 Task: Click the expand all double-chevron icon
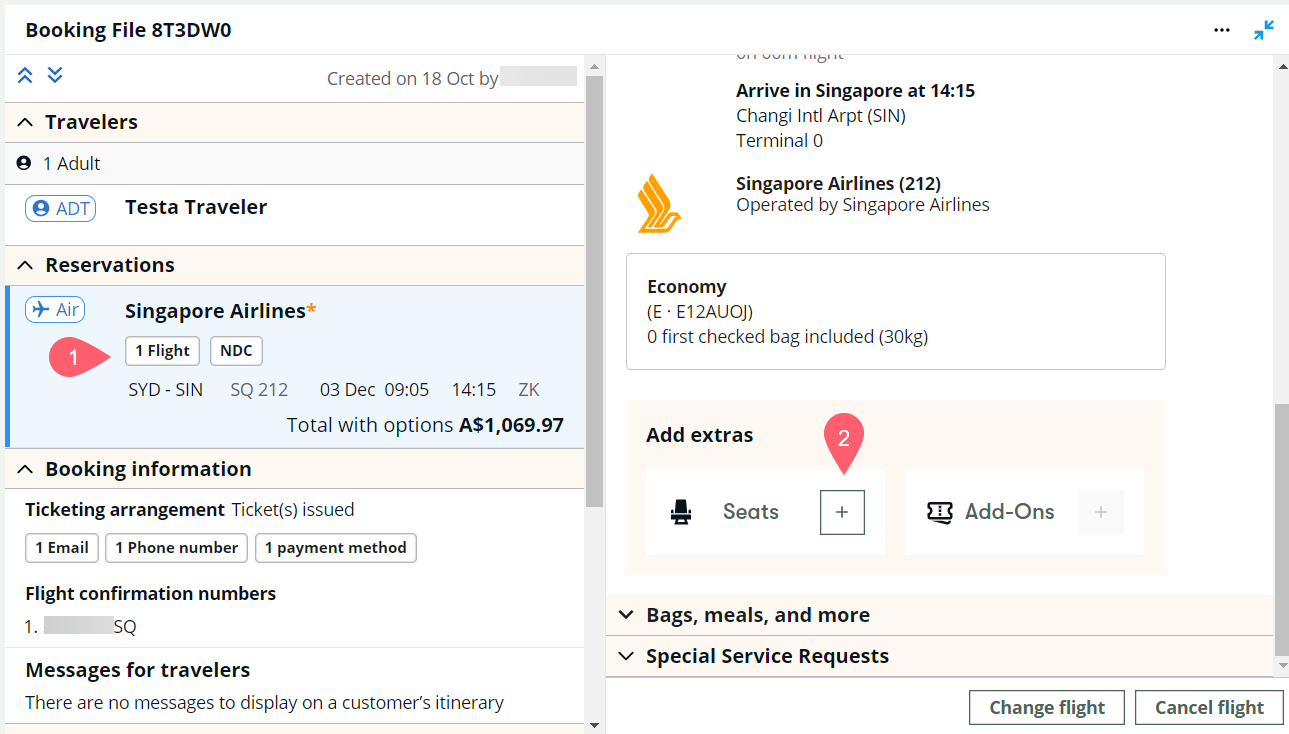pos(55,75)
